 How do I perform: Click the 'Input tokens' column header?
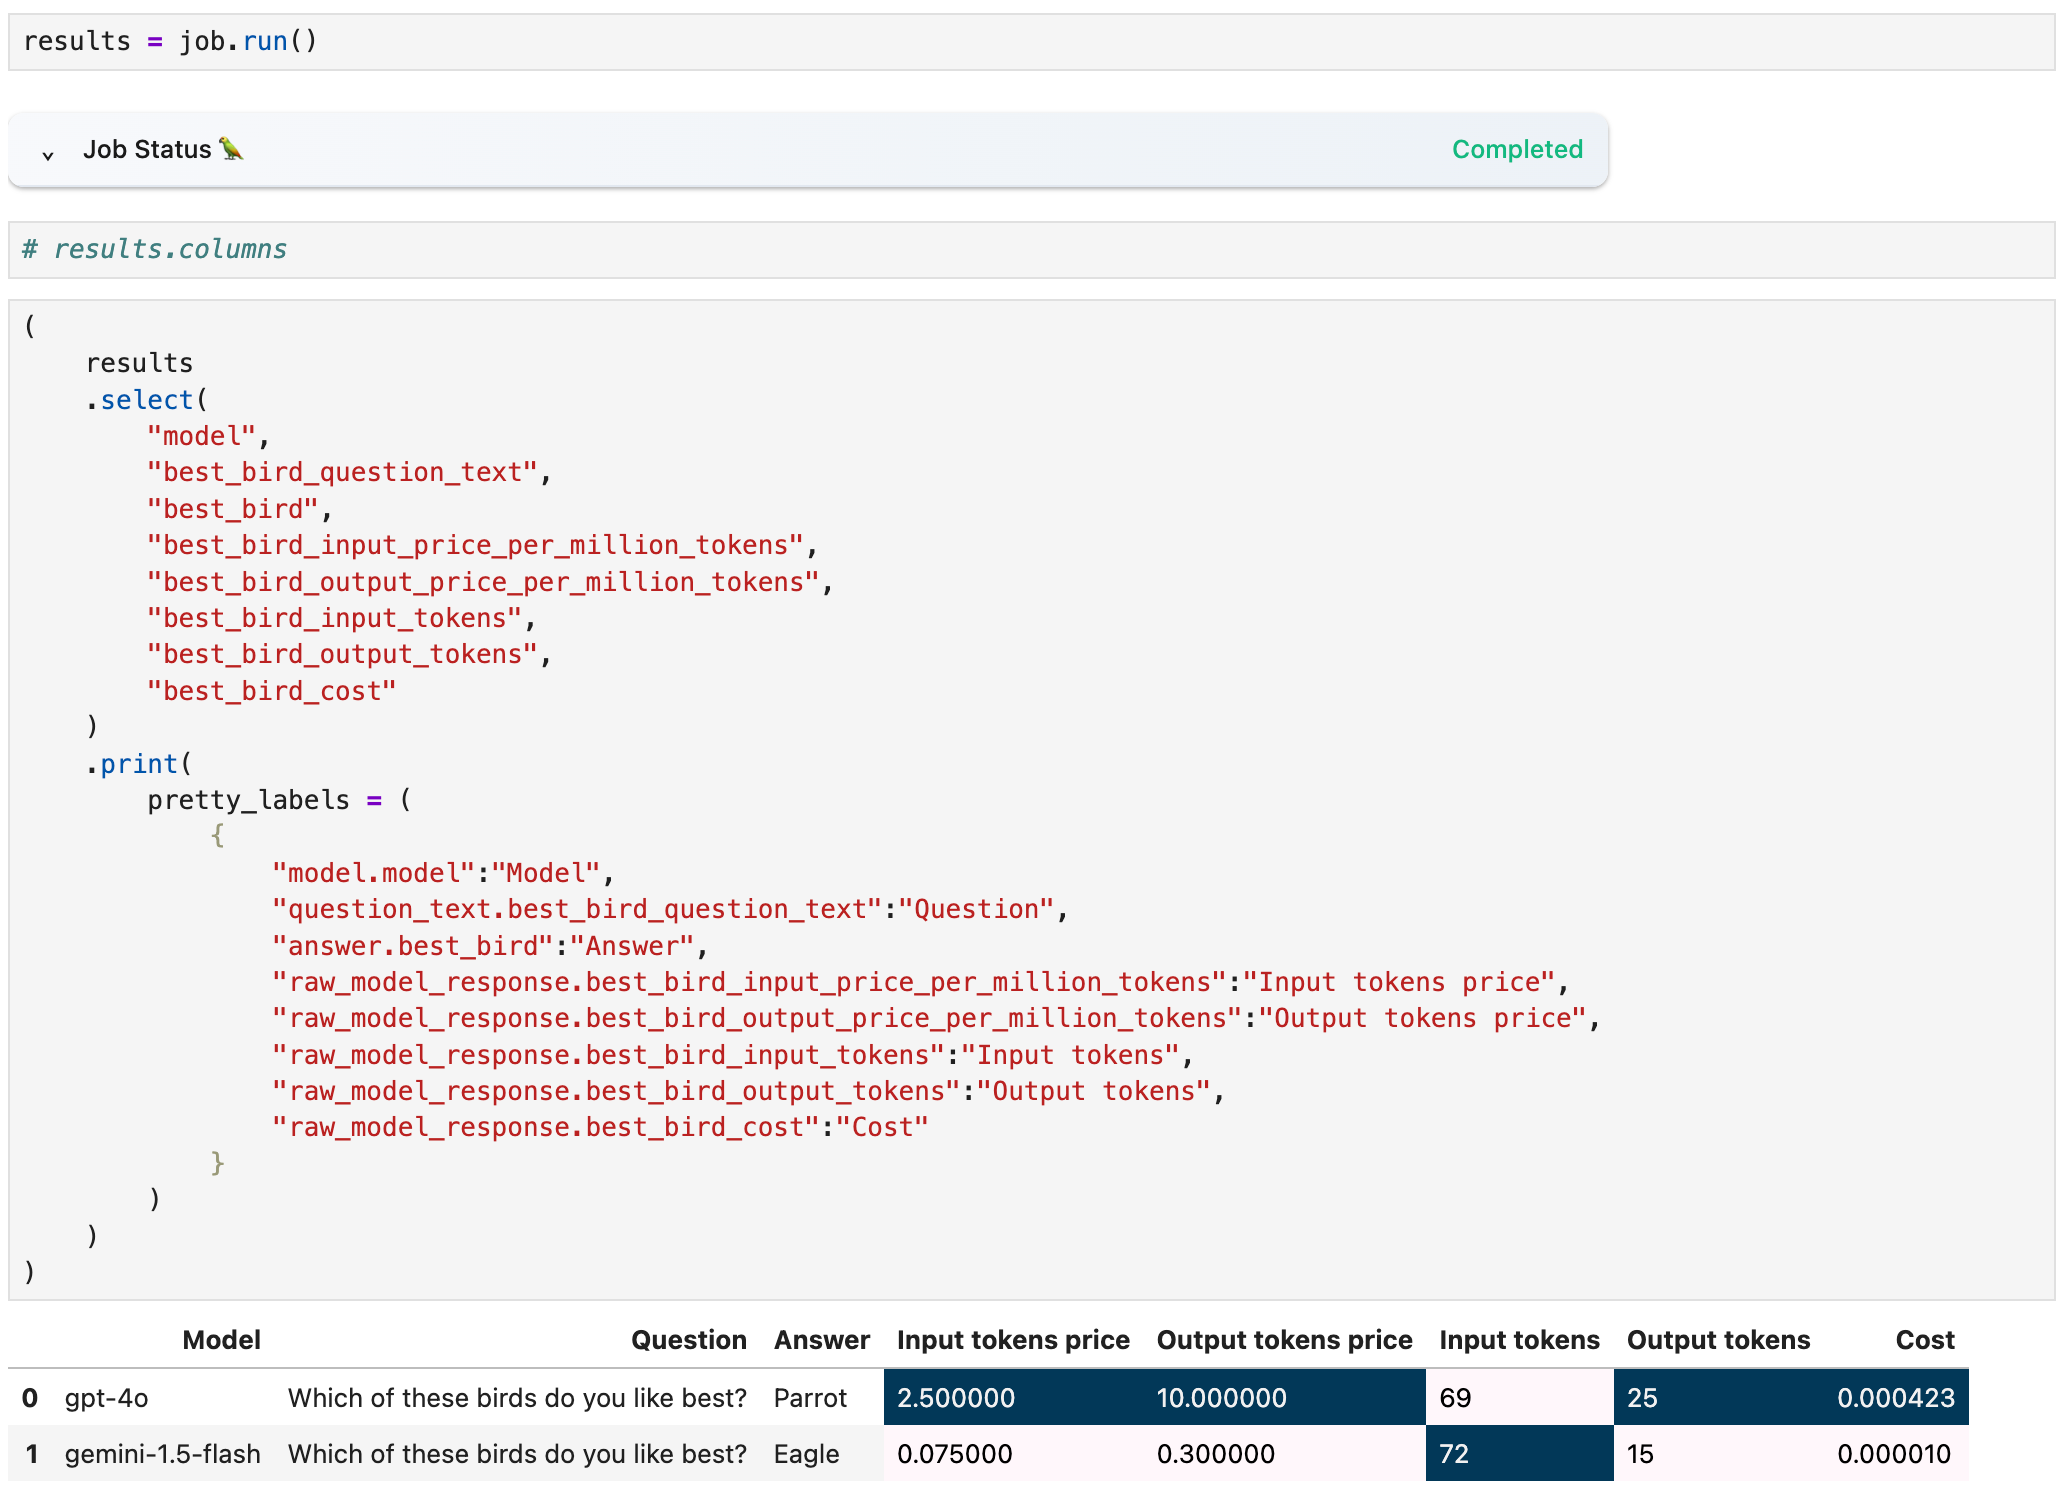(x=1519, y=1340)
